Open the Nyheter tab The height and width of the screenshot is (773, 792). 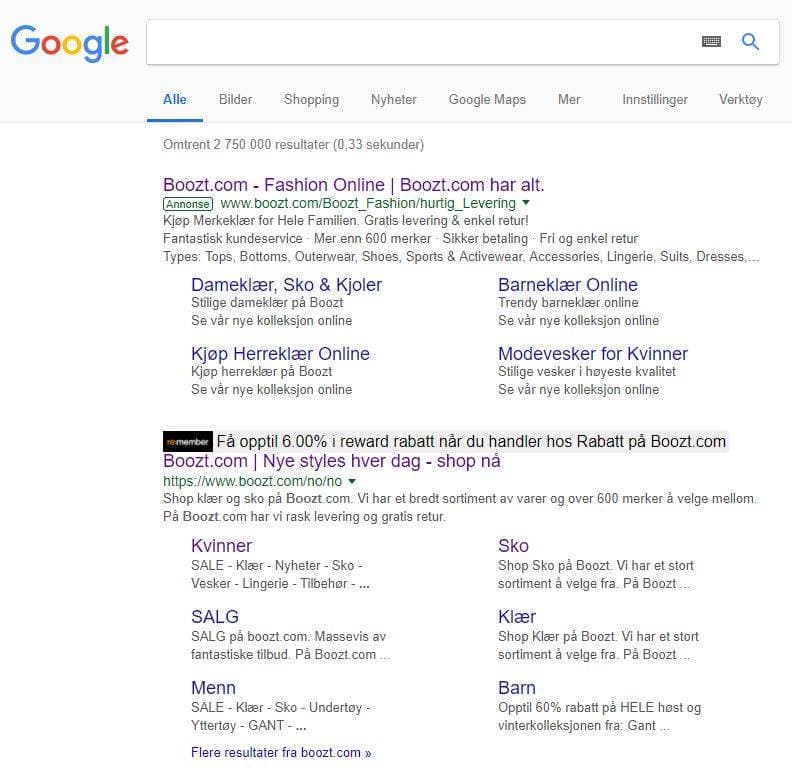(x=393, y=99)
